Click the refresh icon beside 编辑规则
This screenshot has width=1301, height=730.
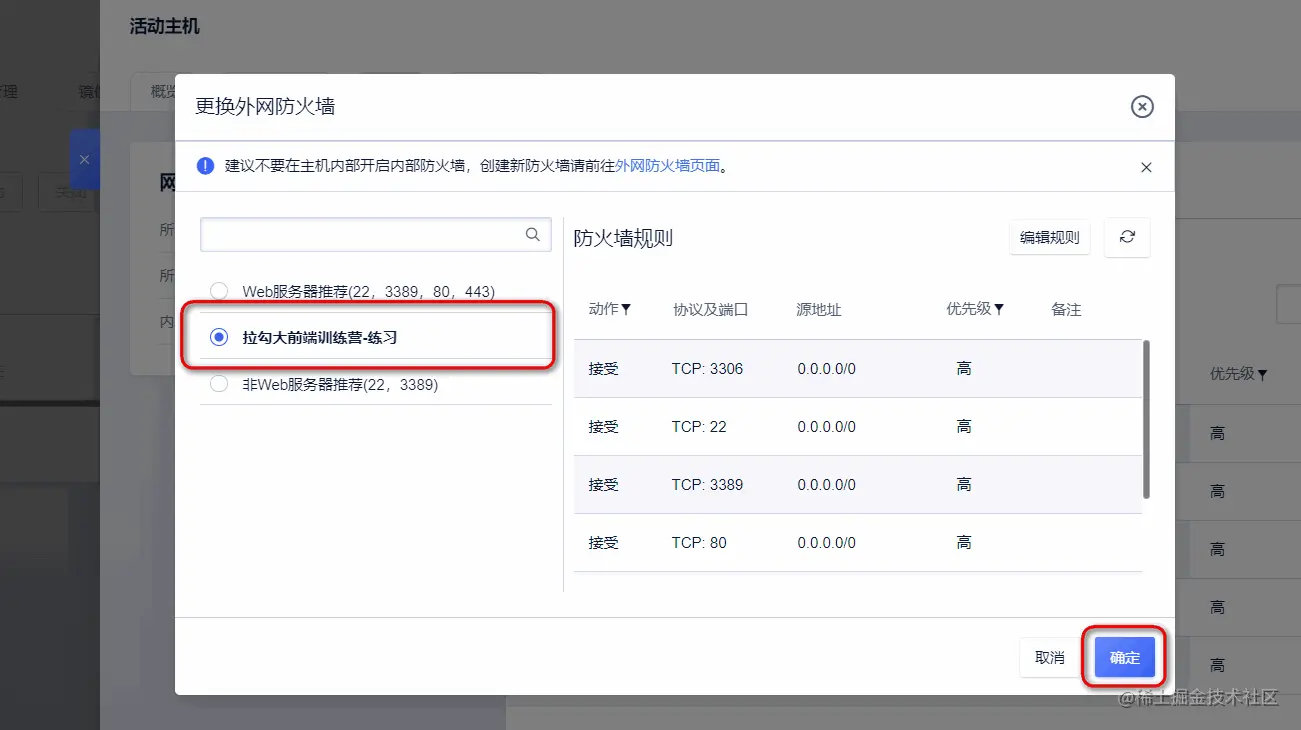[x=1127, y=237]
